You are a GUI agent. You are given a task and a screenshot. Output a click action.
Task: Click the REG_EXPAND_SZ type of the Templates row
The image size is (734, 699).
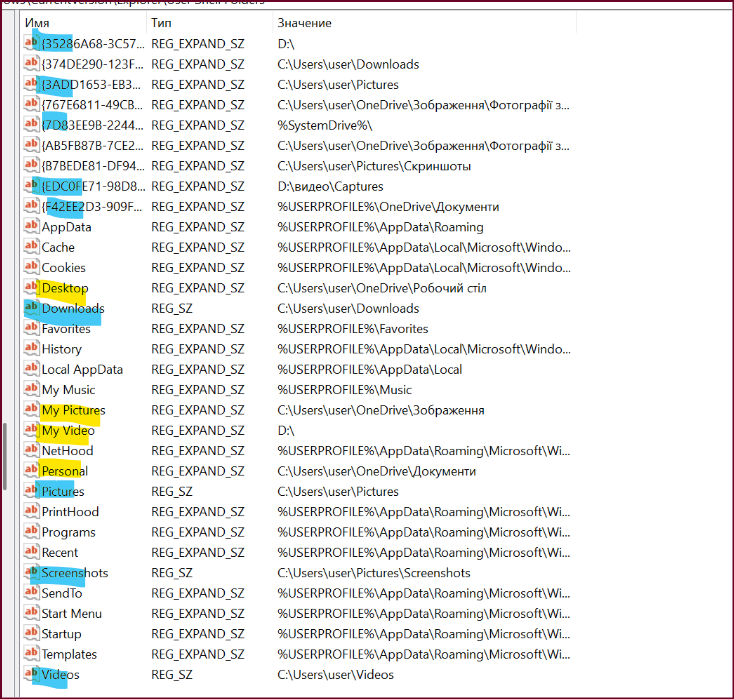[198, 654]
